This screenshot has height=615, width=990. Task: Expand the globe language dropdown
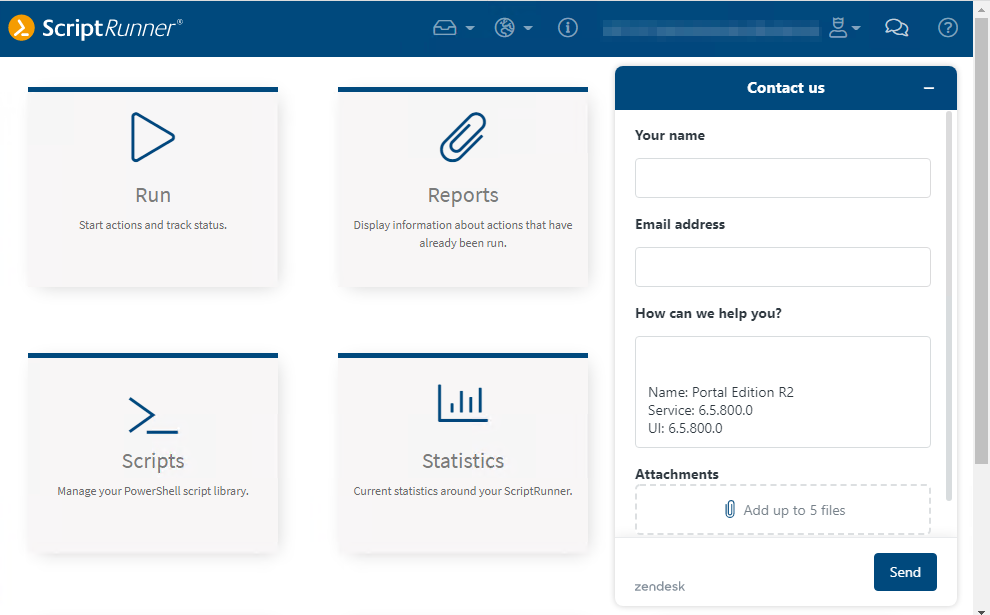(x=513, y=28)
